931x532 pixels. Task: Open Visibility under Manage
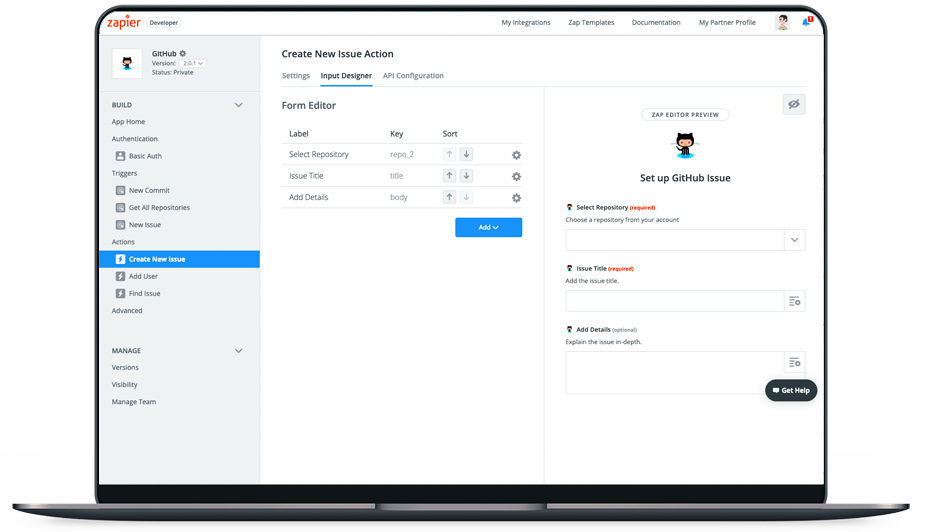(x=125, y=385)
